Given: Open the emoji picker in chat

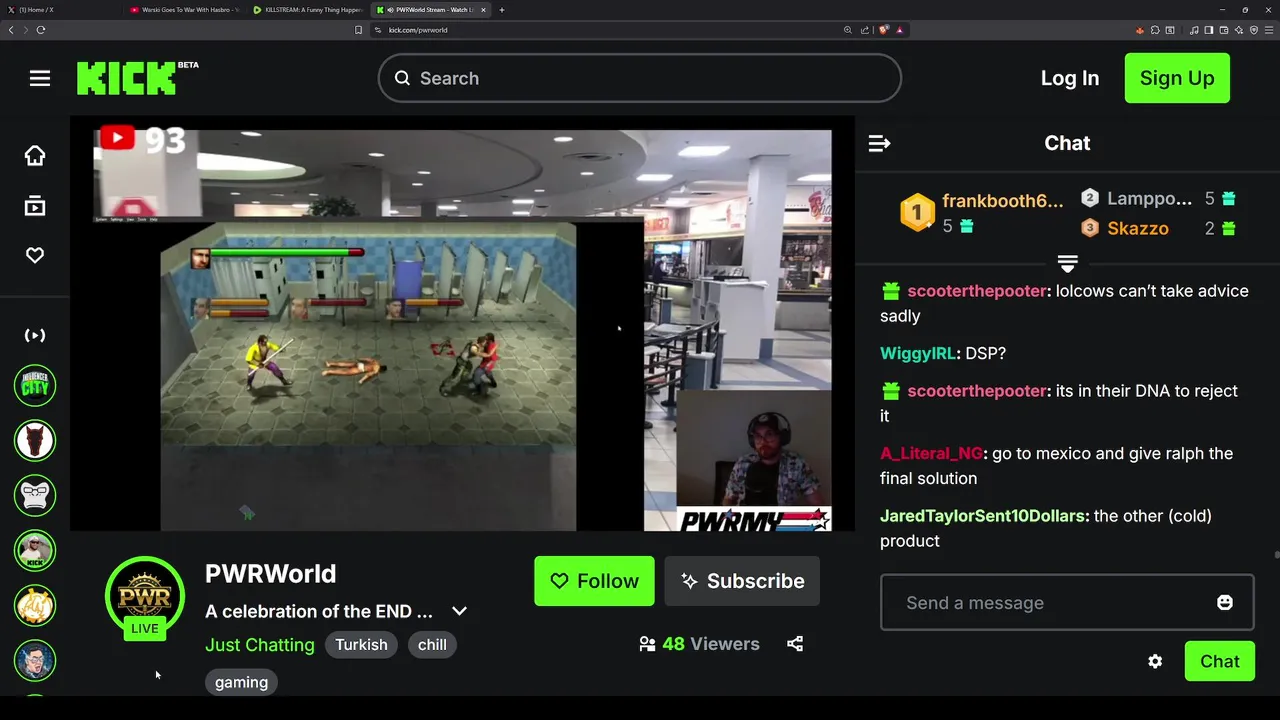Looking at the screenshot, I should pyautogui.click(x=1225, y=602).
